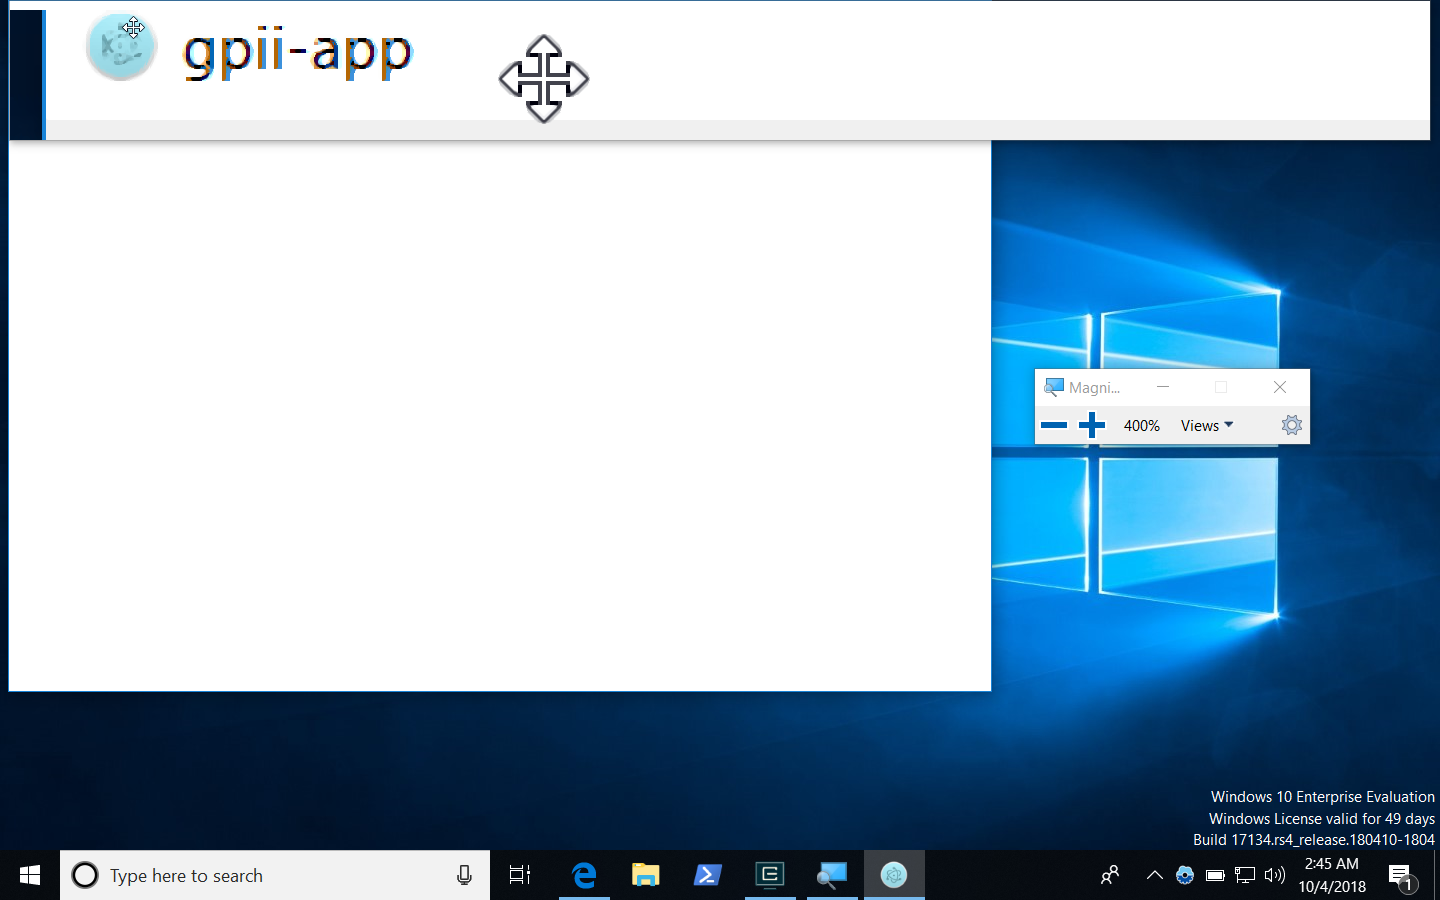Open File Explorer from the taskbar
Viewport: 1440px width, 900px height.
pos(645,874)
